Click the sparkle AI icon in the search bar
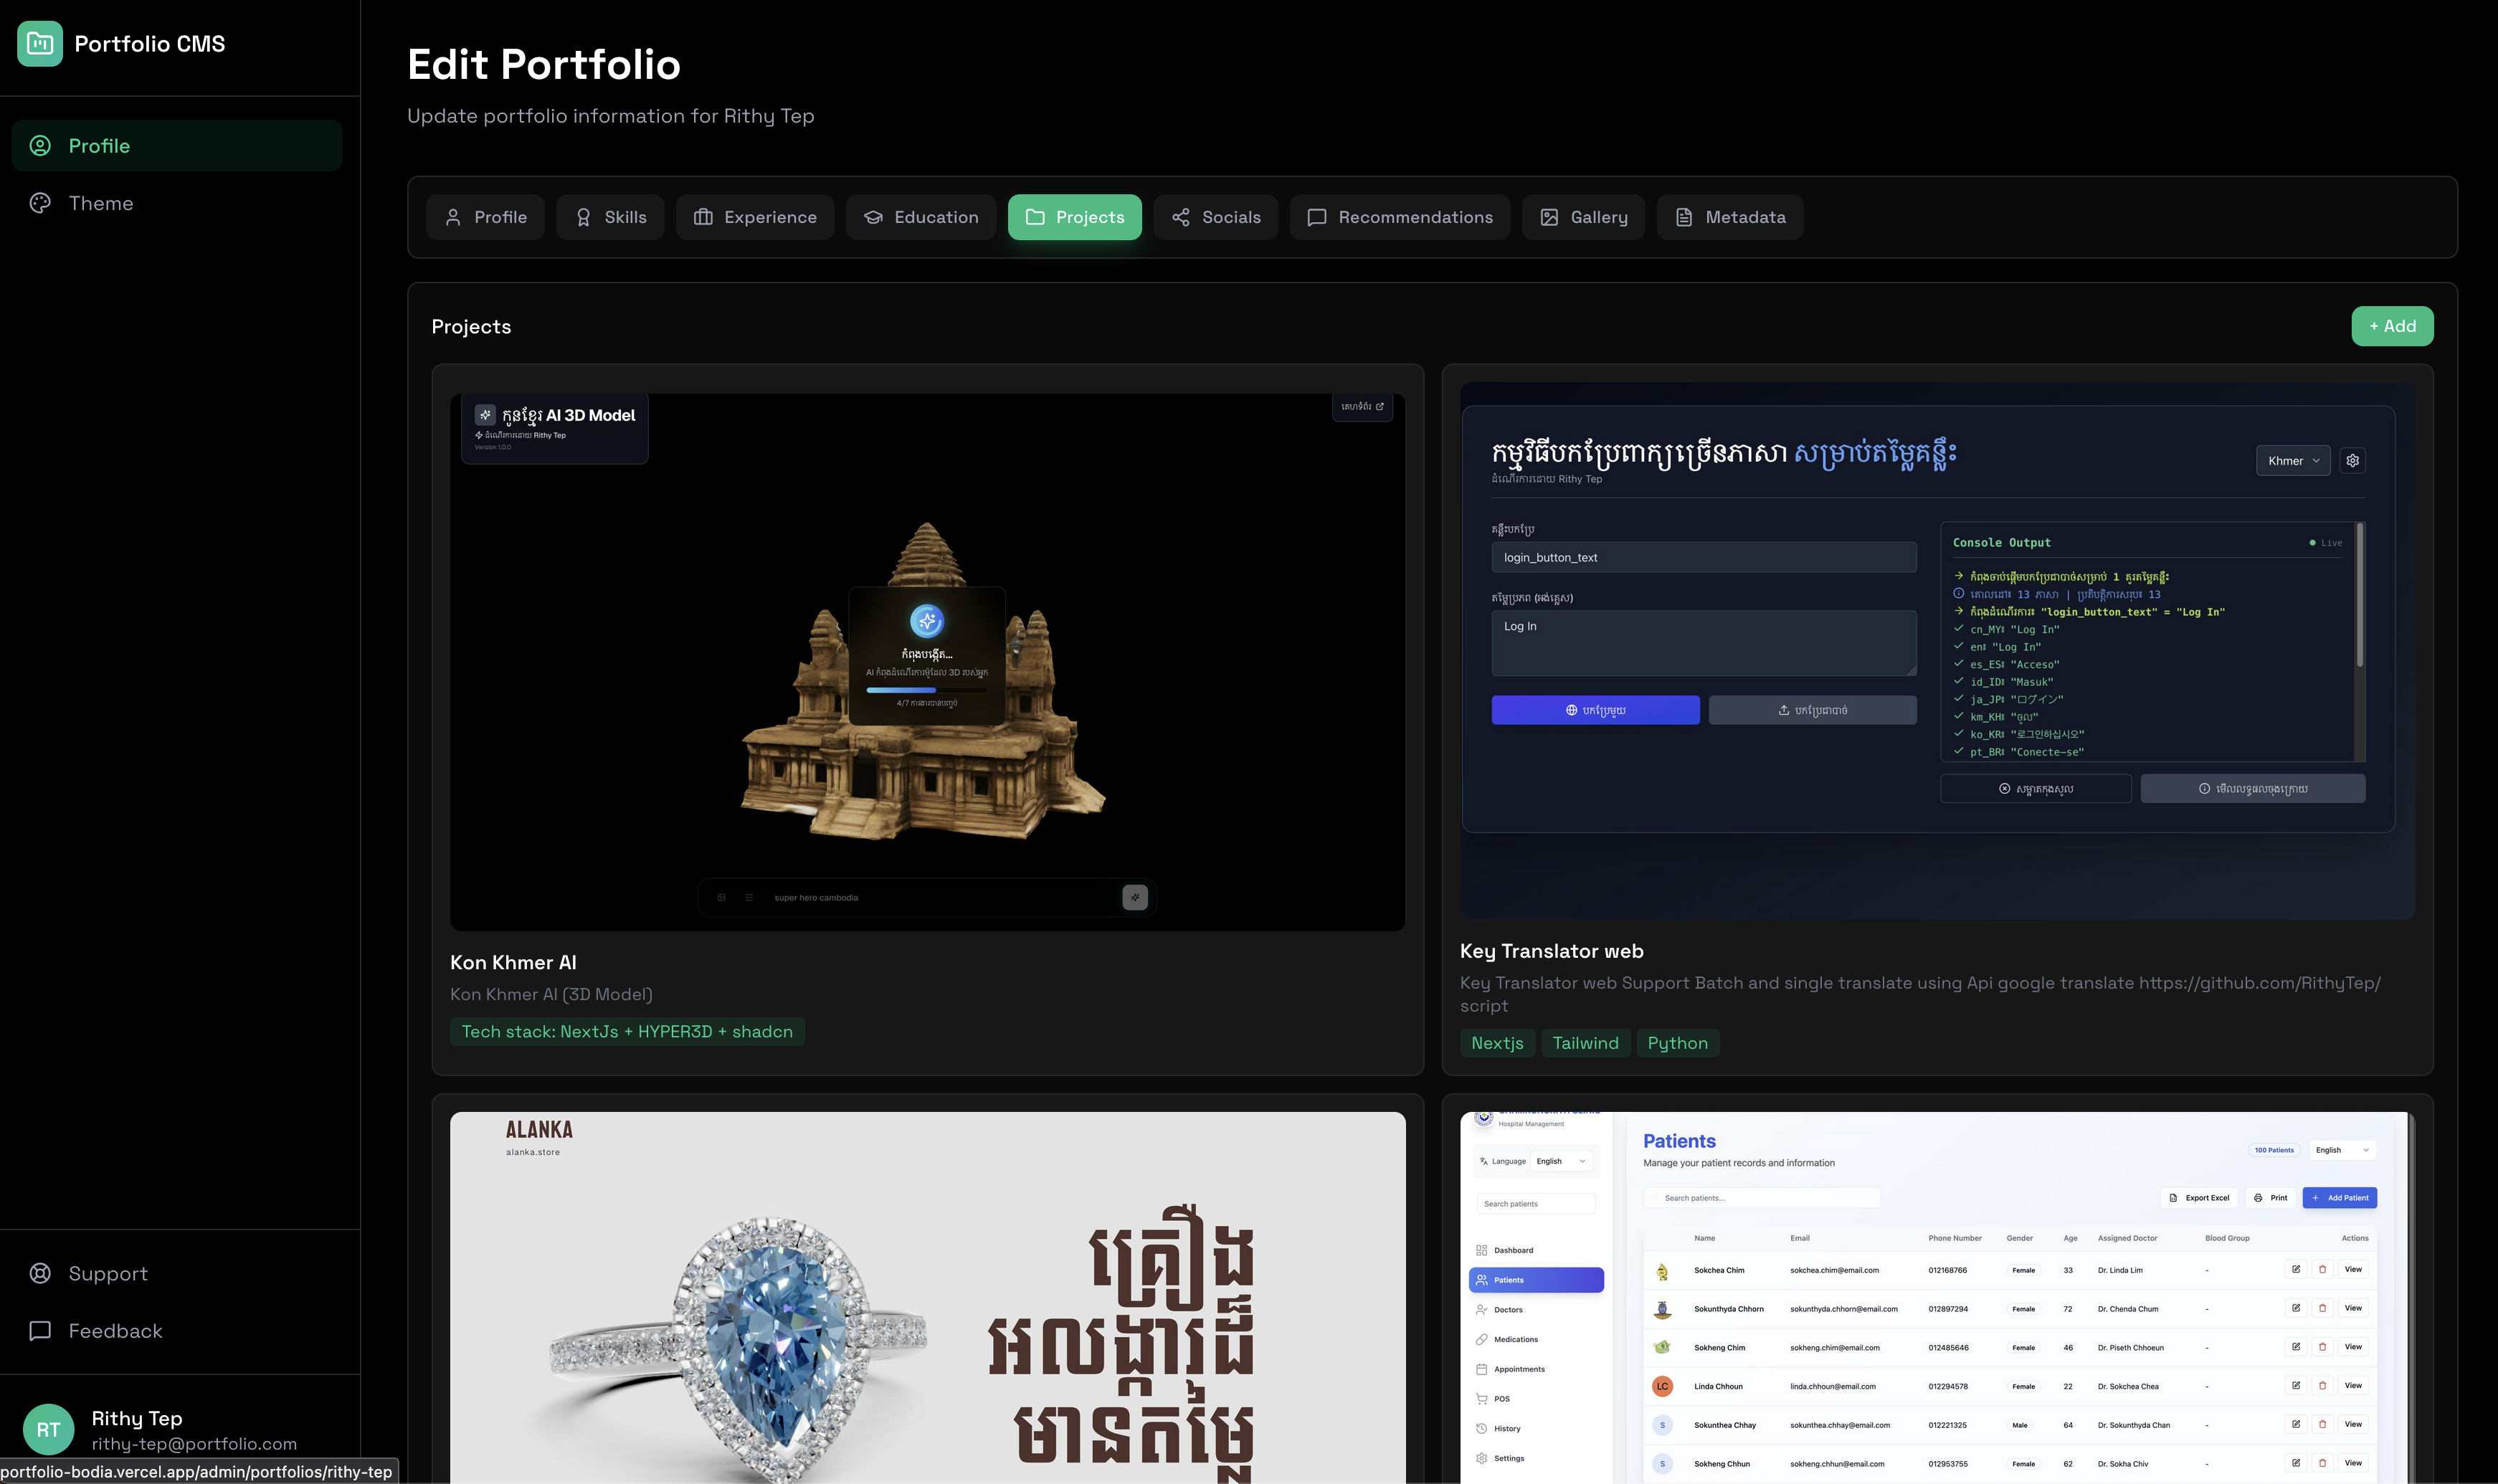The width and height of the screenshot is (2498, 1484). click(1135, 897)
